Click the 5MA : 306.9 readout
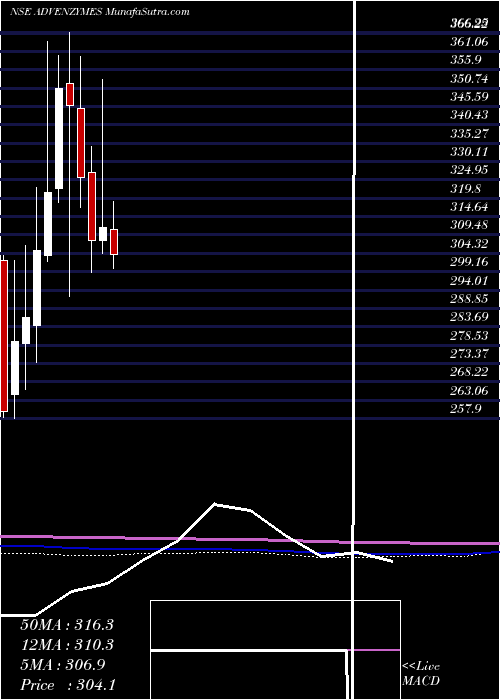The width and height of the screenshot is (500, 700). click(62, 665)
